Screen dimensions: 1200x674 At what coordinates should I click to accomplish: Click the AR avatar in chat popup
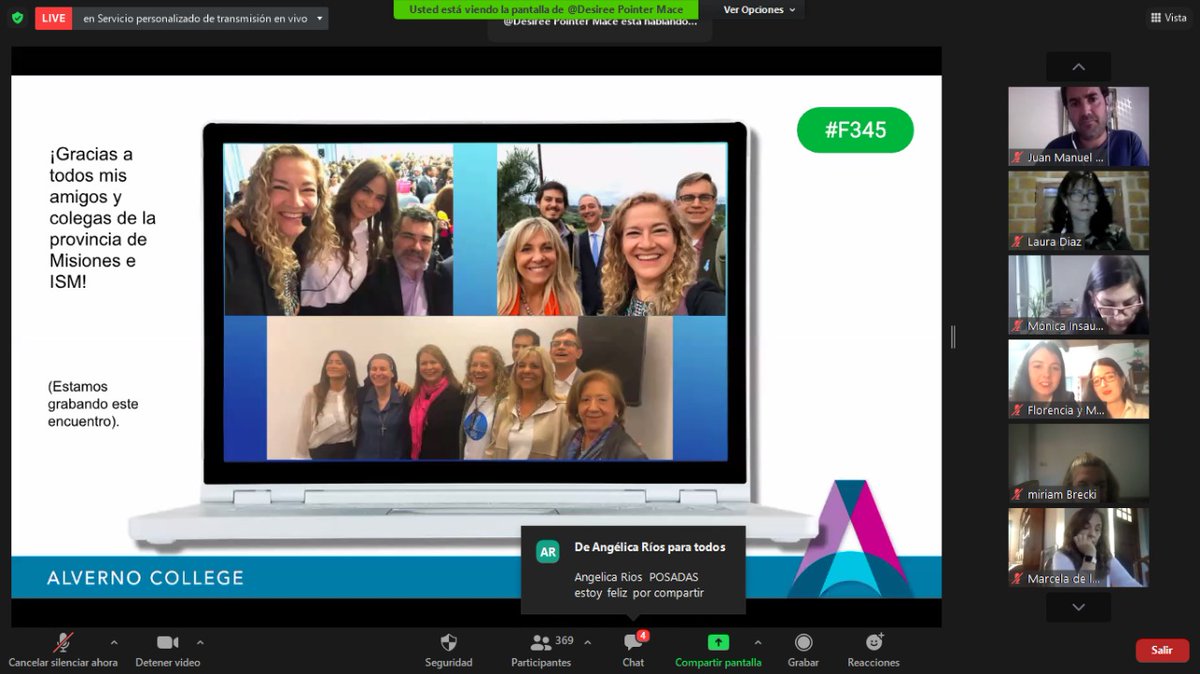click(548, 552)
